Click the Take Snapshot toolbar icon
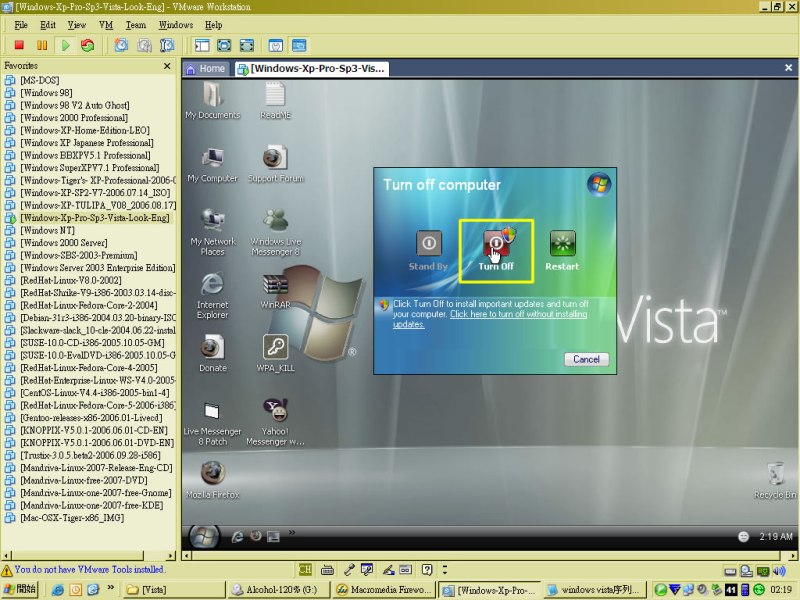This screenshot has width=800, height=600. point(121,45)
